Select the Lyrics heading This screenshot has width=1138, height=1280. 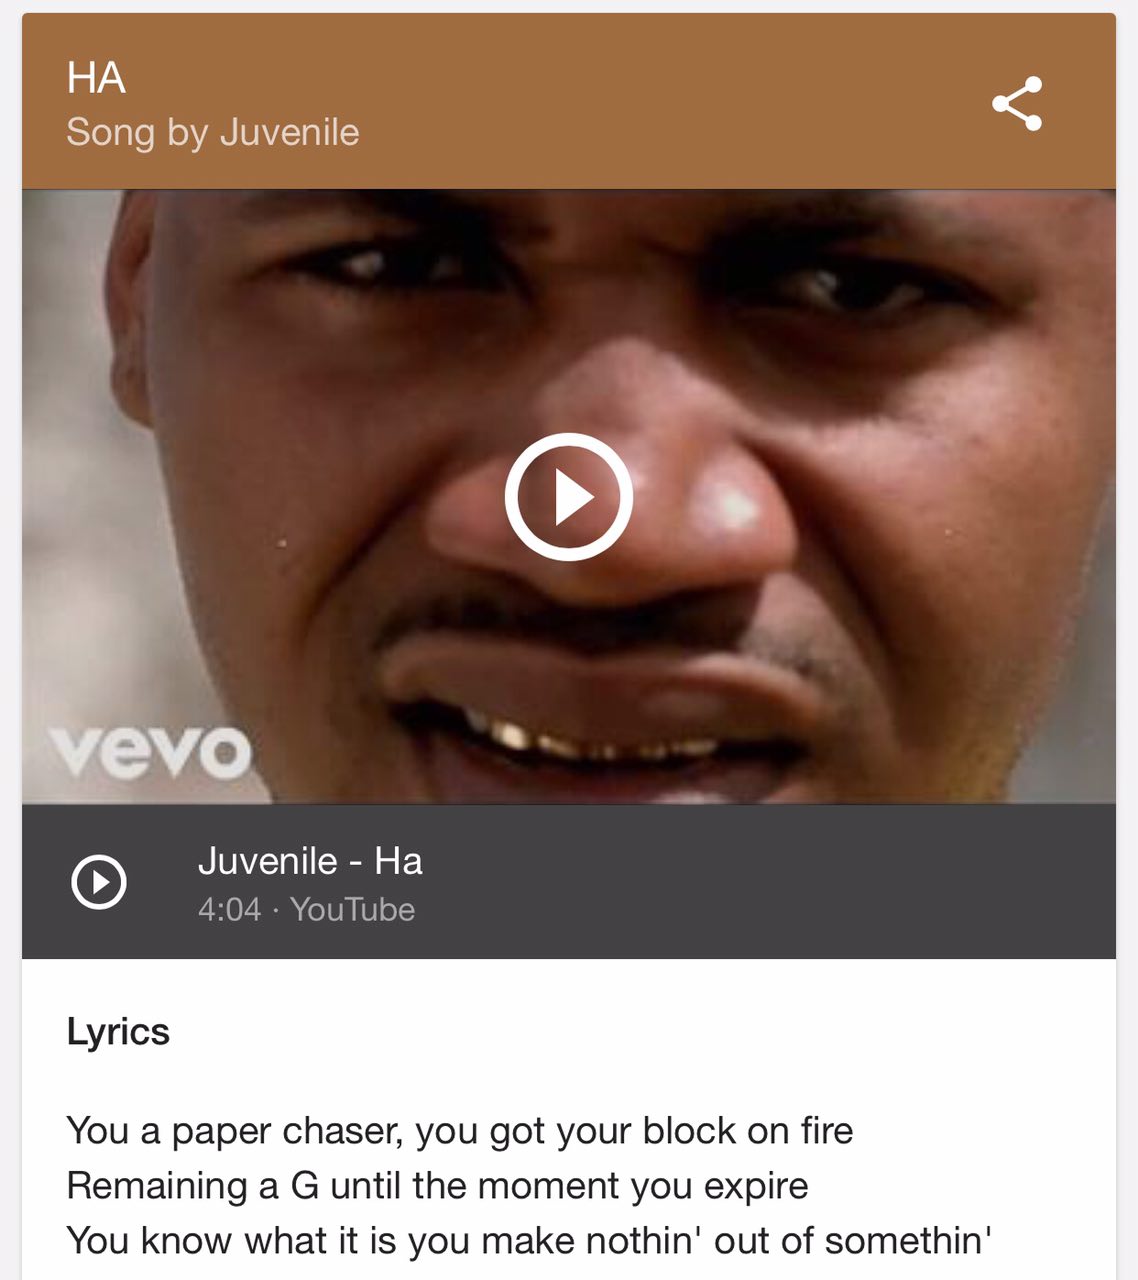pos(118,1032)
